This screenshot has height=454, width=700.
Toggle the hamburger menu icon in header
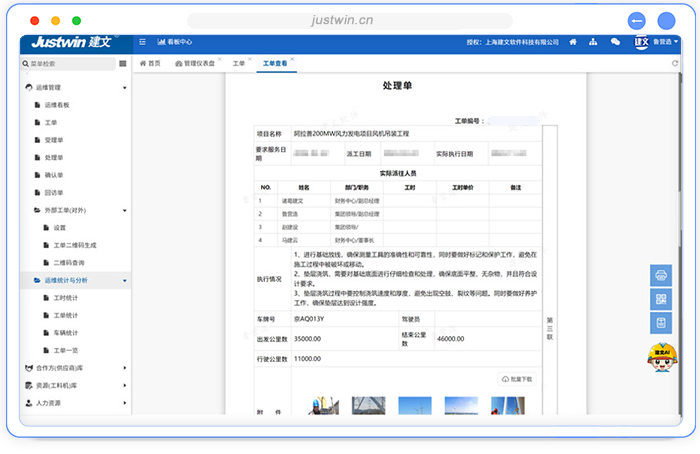142,42
